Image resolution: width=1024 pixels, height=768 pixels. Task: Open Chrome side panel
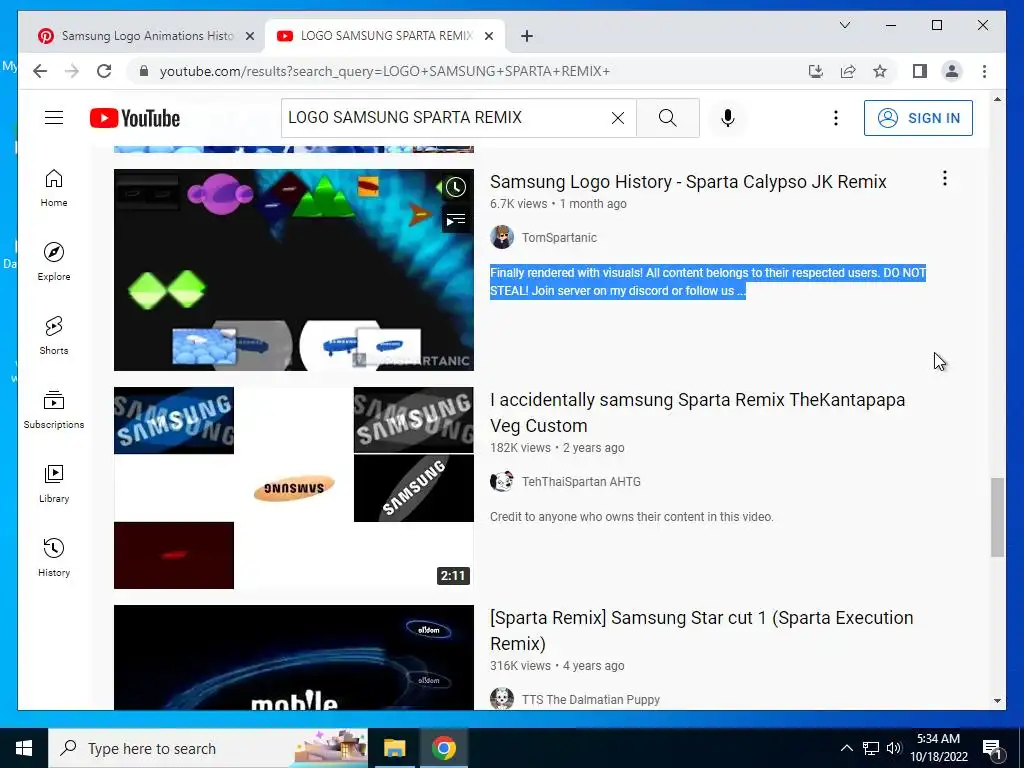tap(920, 71)
